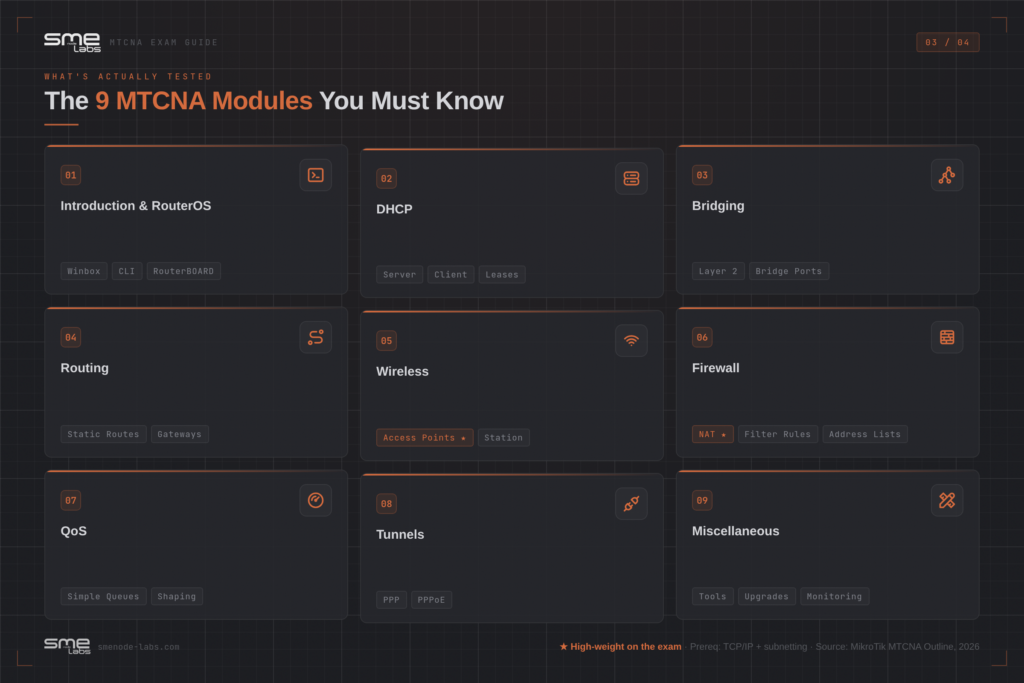Select the Simple Queues tag

point(103,596)
